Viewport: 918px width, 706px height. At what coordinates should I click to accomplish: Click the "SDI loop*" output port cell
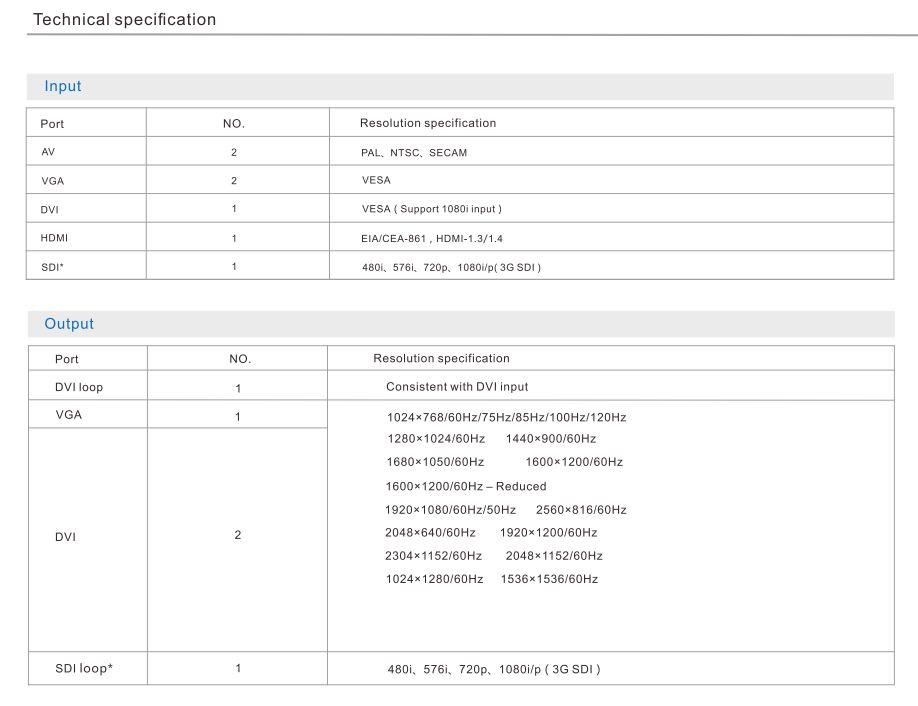pyautogui.click(x=84, y=668)
